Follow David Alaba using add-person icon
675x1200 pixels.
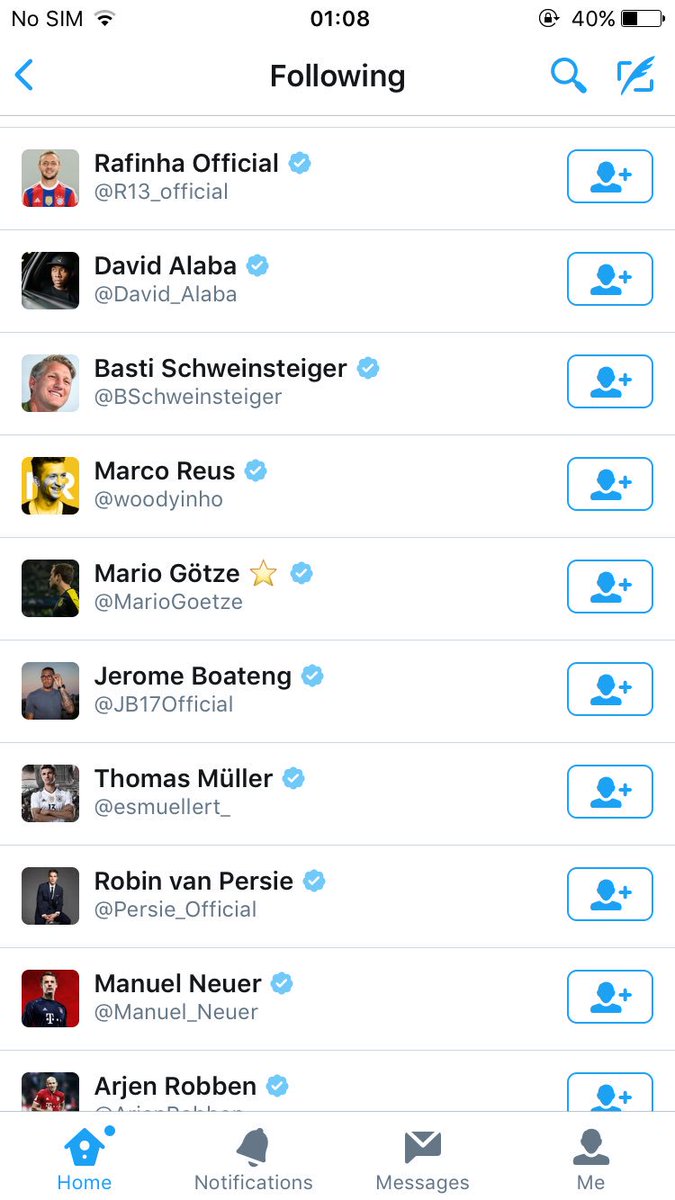pos(610,279)
